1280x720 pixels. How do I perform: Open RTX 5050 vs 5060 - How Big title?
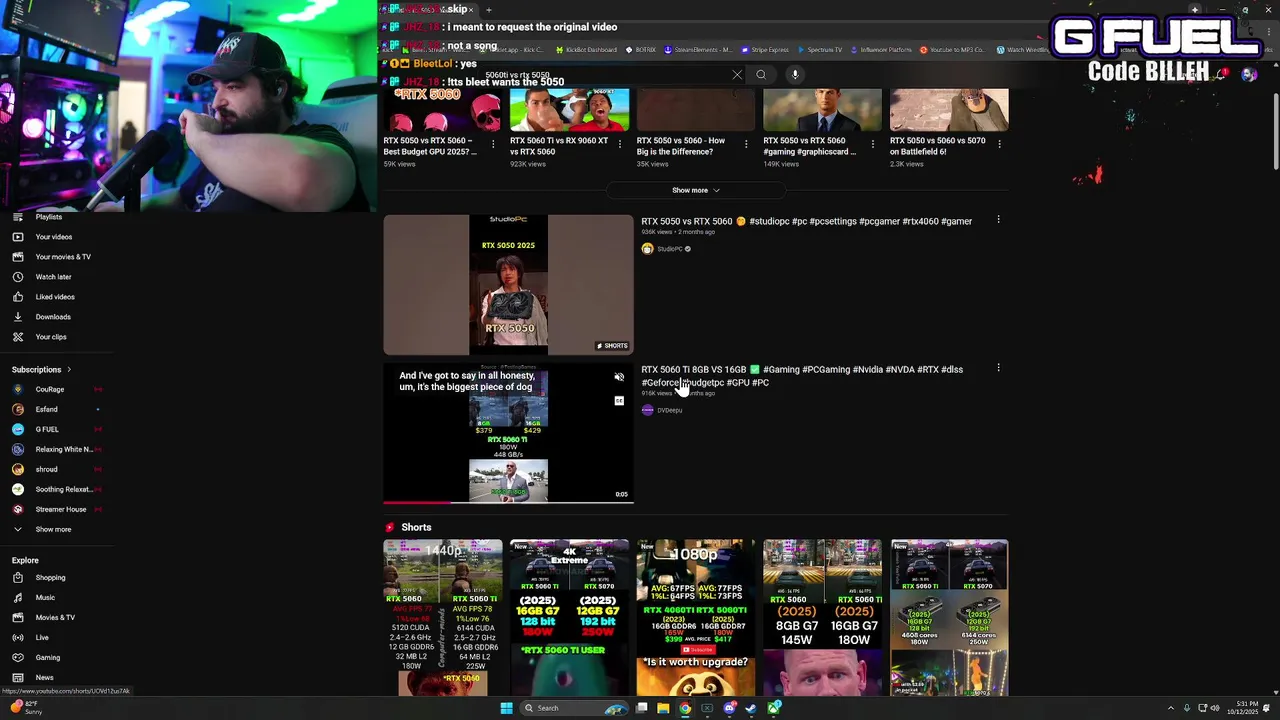(681, 146)
